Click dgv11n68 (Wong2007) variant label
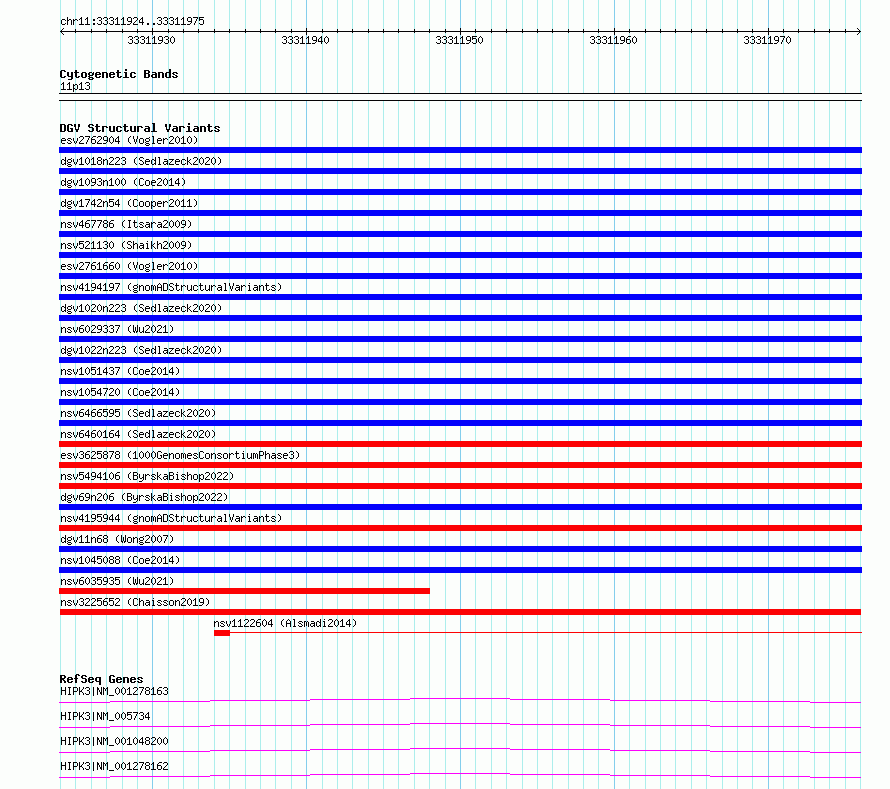This screenshot has height=789, width=890. click(x=117, y=539)
